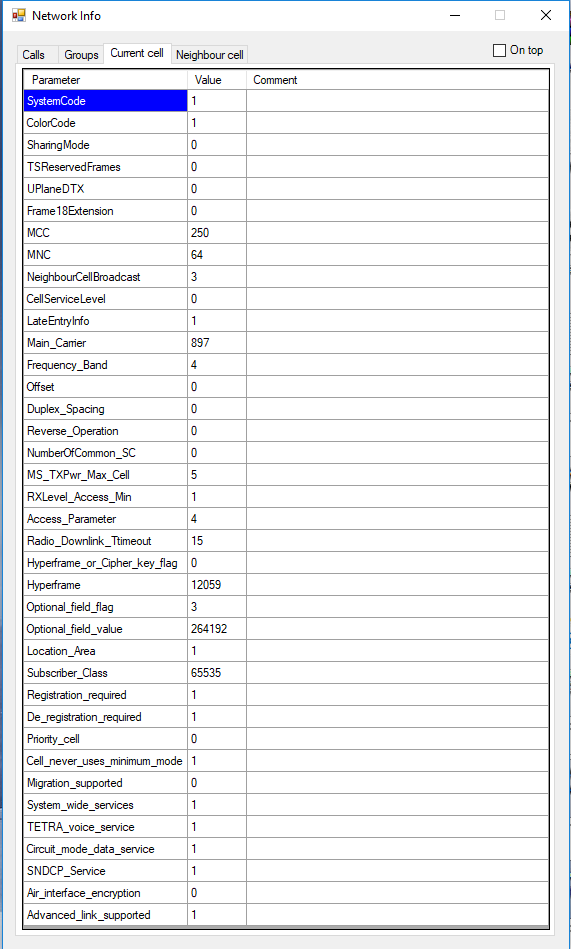Click Circuit_mode_data_service parameter

105,849
